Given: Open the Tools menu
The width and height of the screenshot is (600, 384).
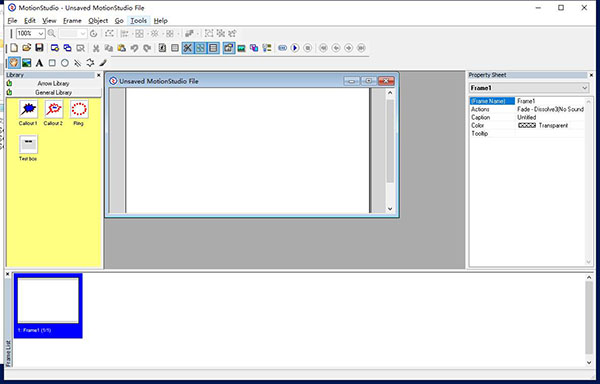Looking at the screenshot, I should [x=139, y=21].
